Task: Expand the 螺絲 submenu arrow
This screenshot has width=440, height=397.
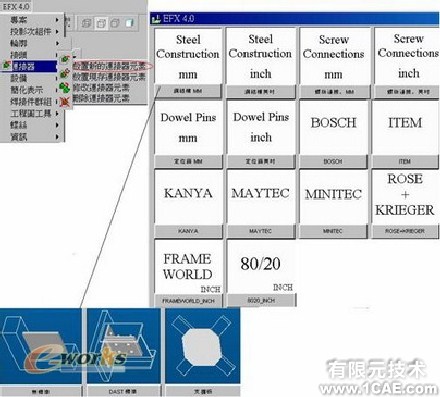Action: pyautogui.click(x=58, y=125)
